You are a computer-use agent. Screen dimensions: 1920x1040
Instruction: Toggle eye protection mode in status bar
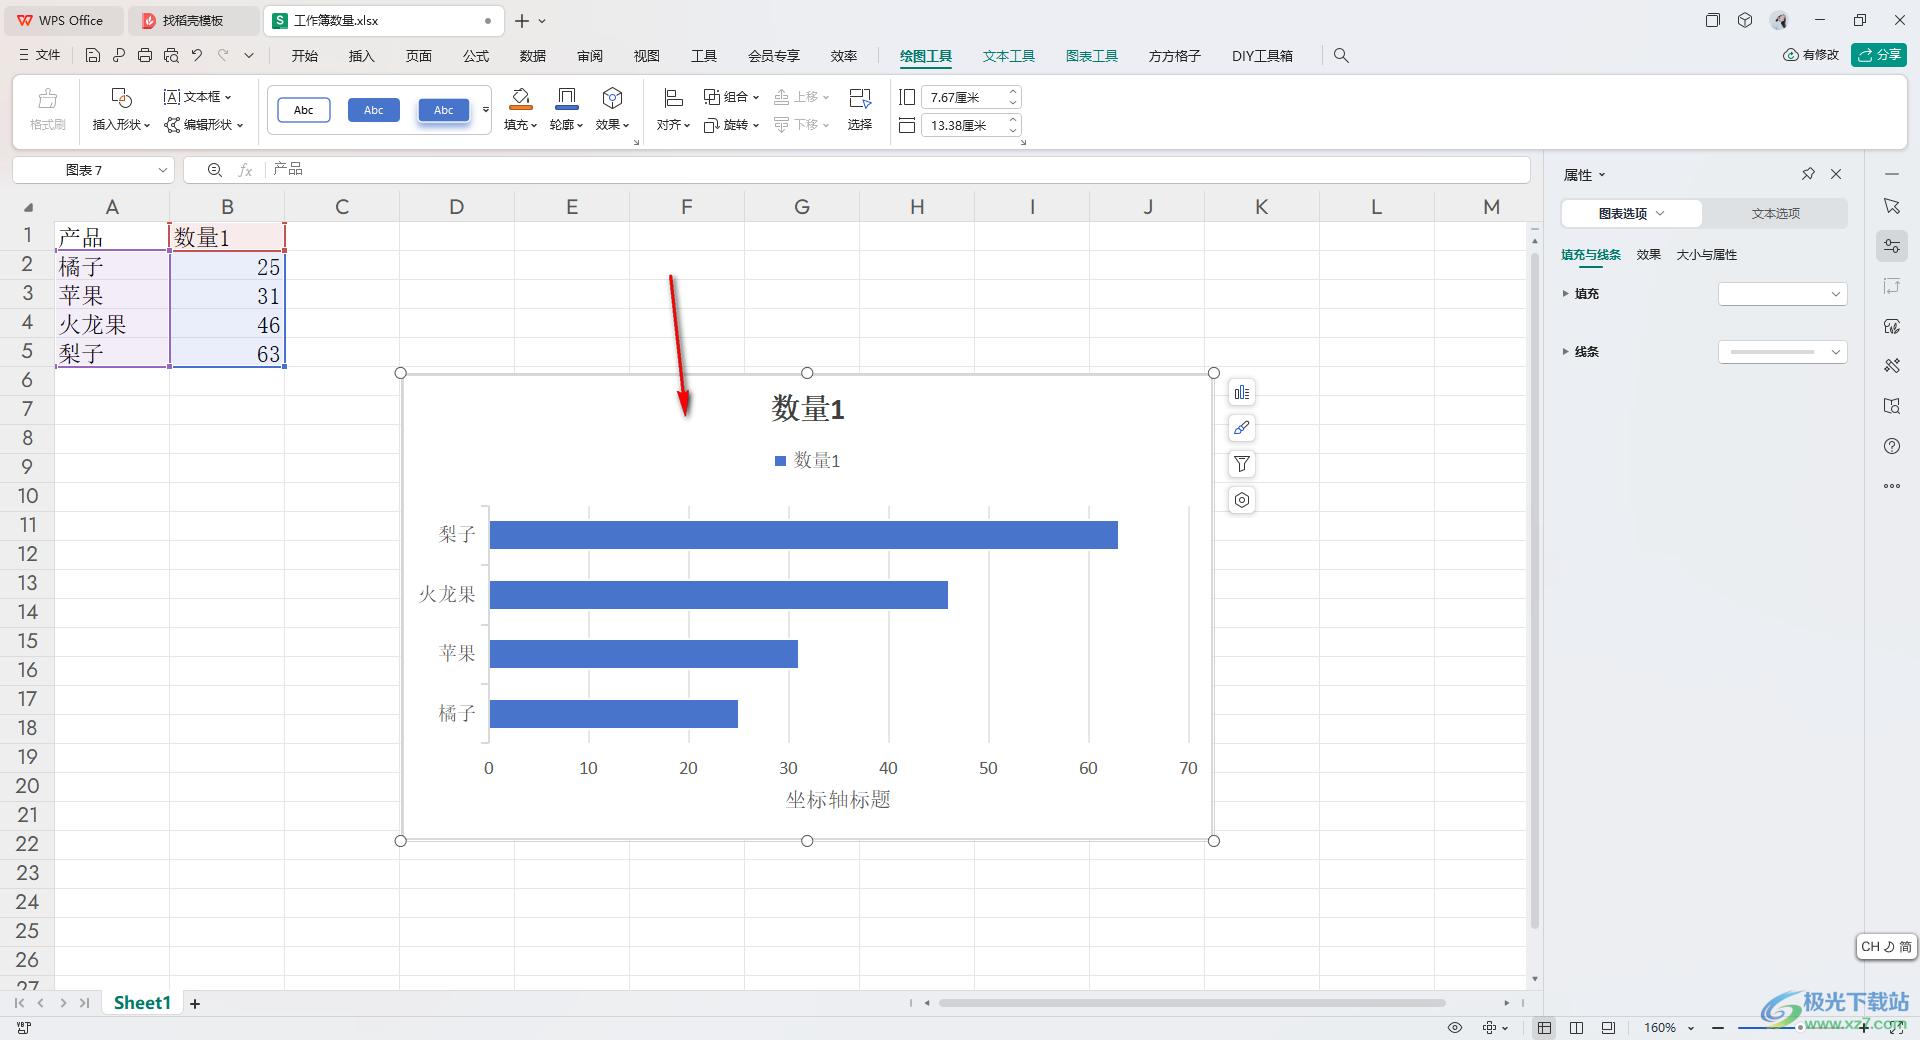[1455, 1027]
